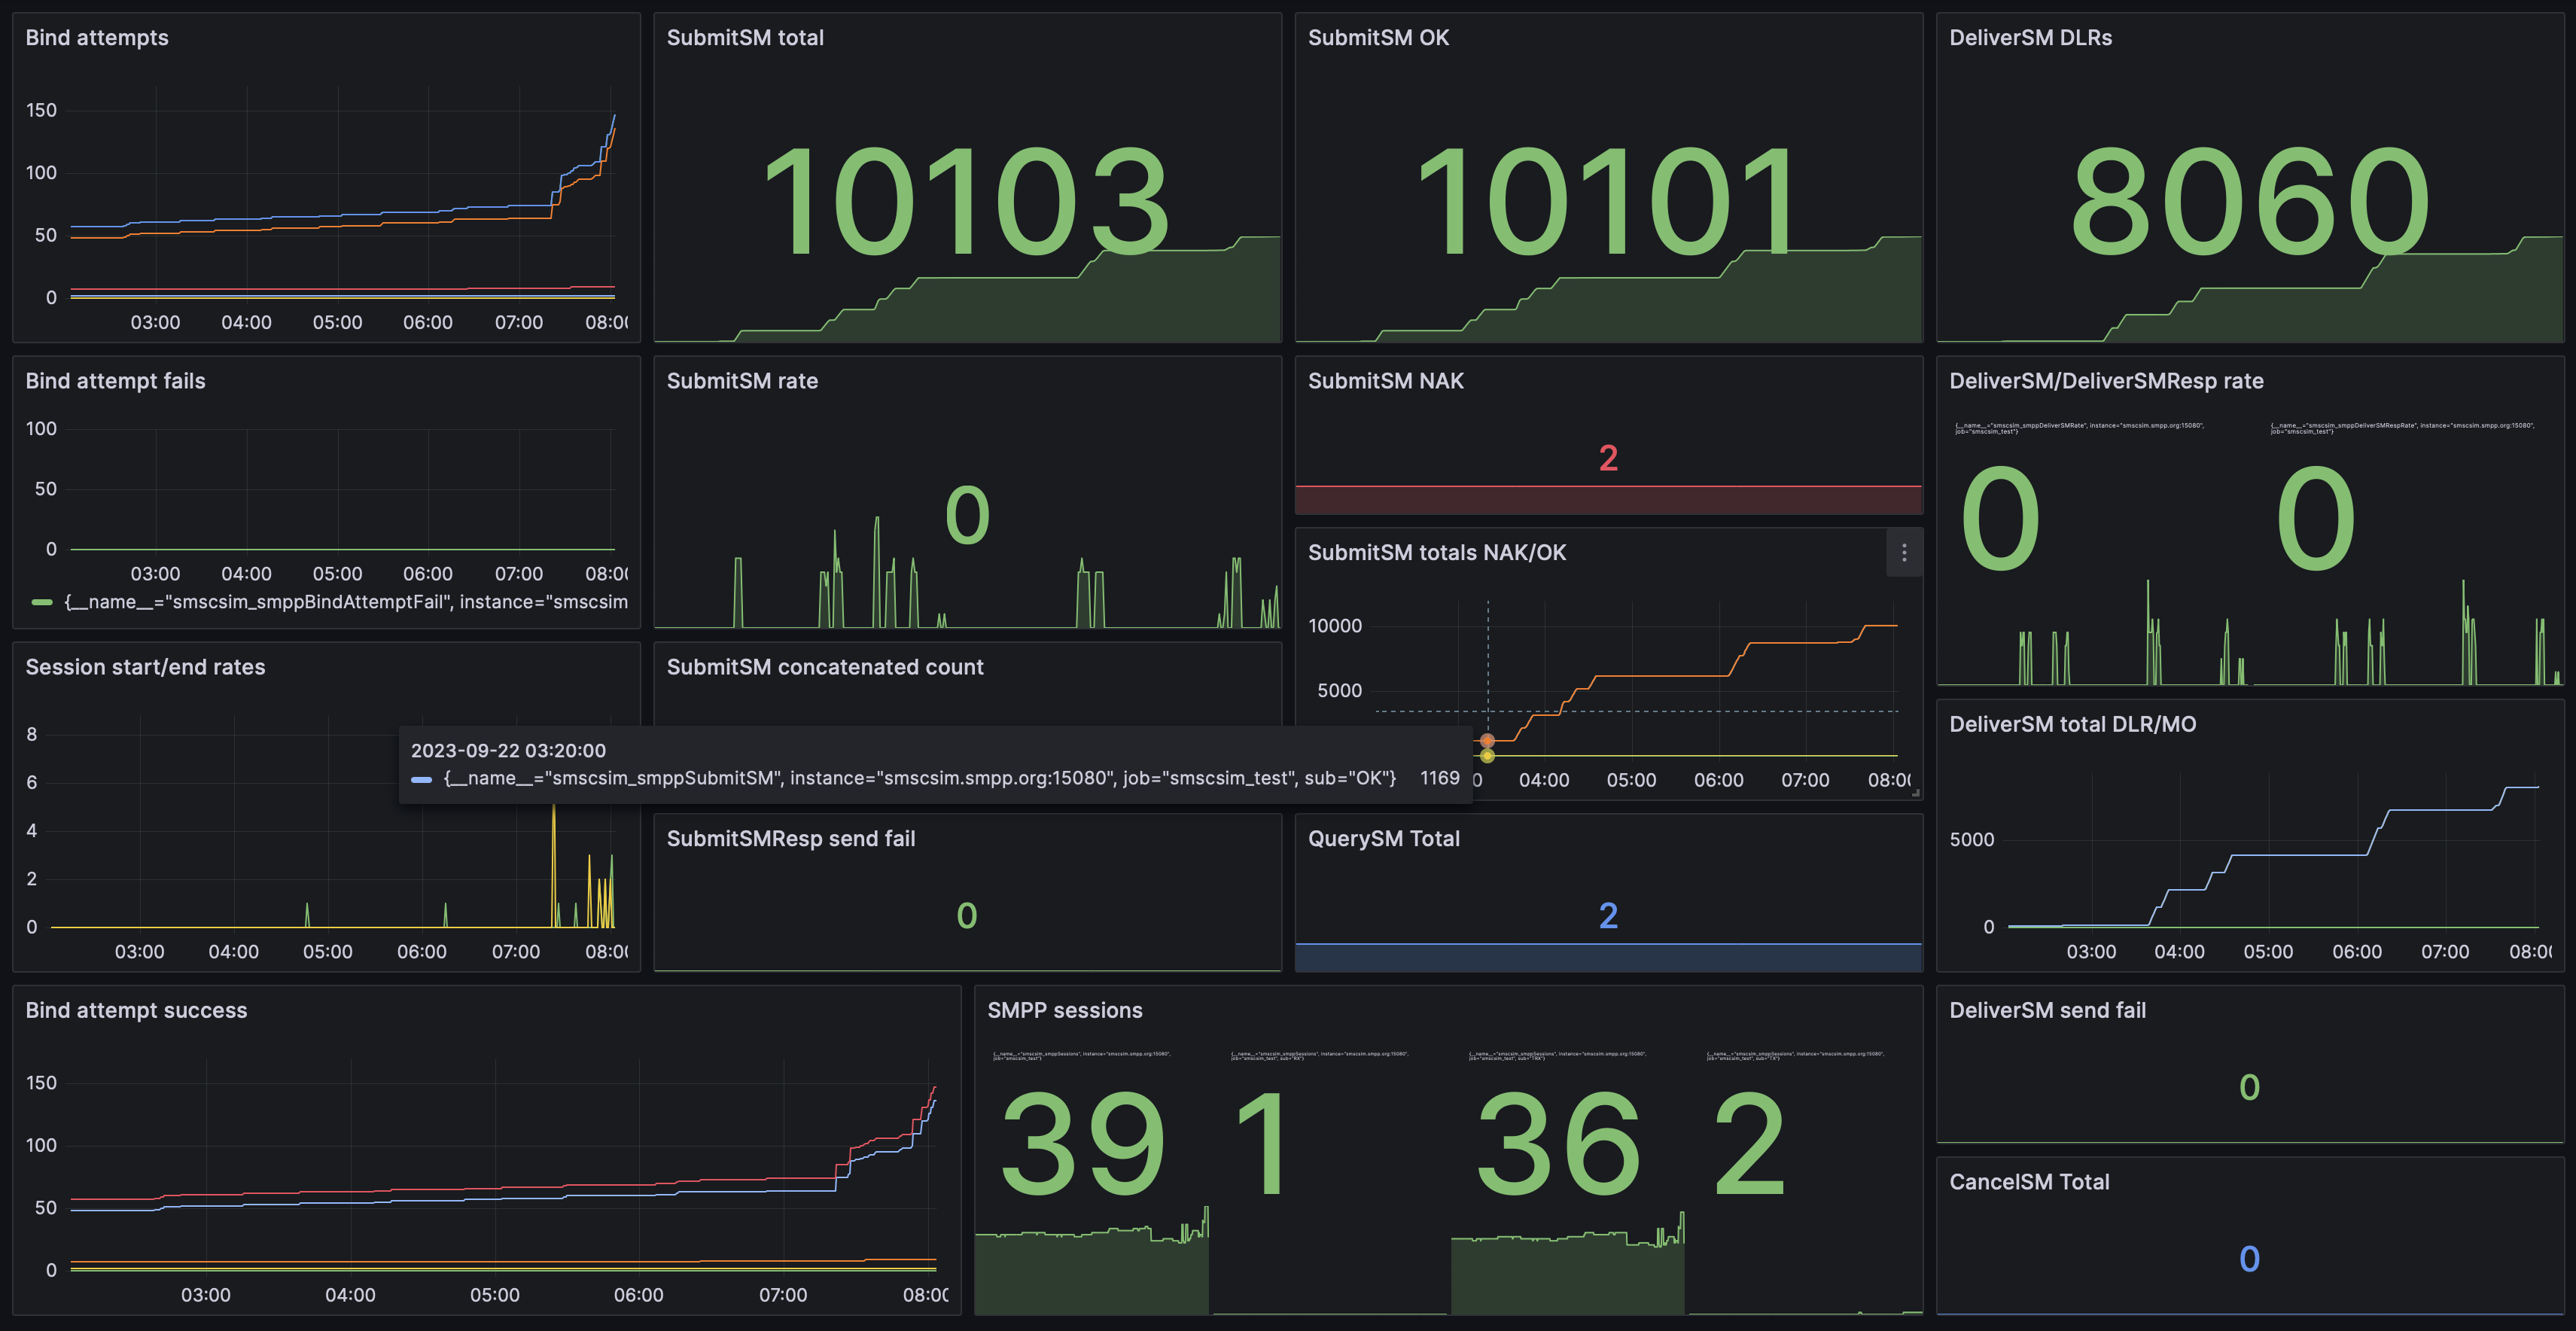The width and height of the screenshot is (2576, 1331).
Task: Open the Session start/end rates panel menu
Action: coord(146,666)
